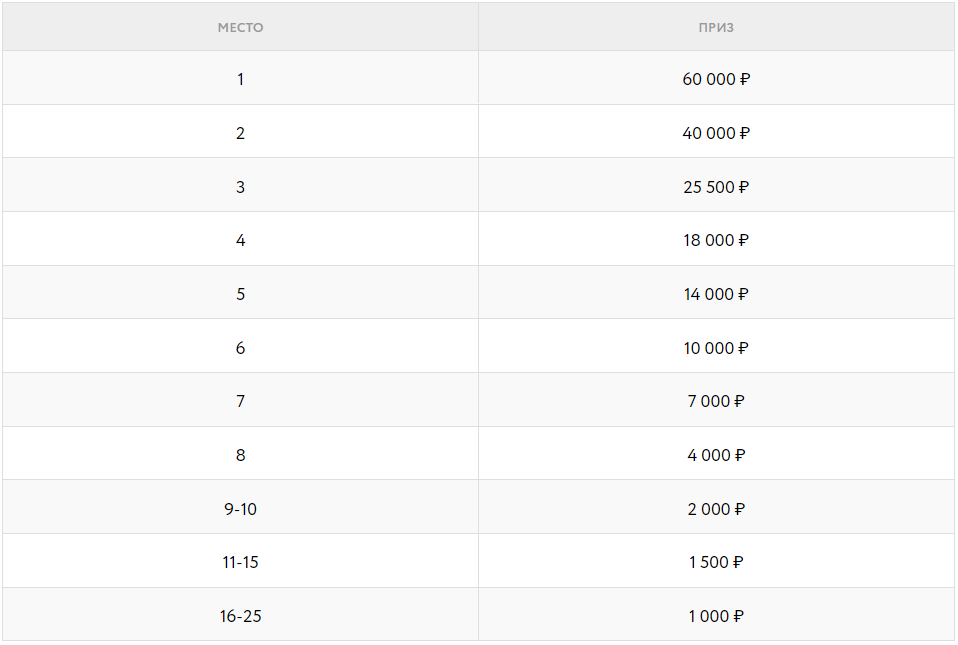Click the ПРИЗ column header
958x645 pixels.
pos(716,28)
